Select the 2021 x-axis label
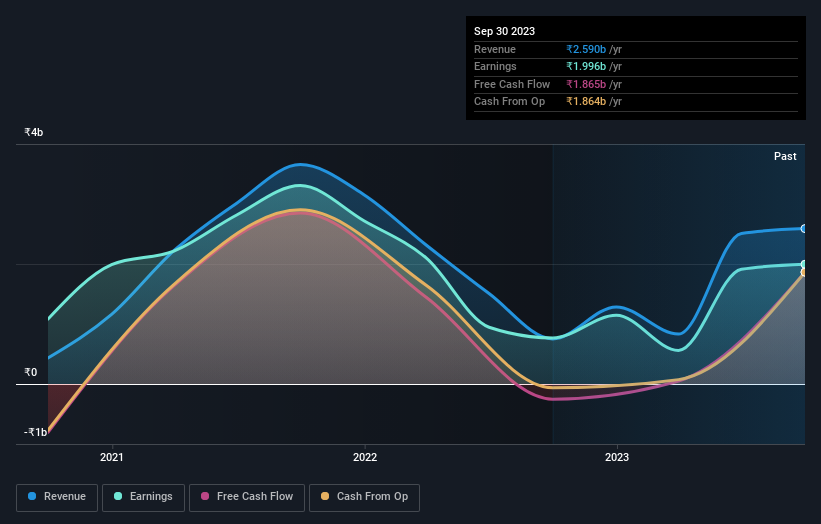 112,457
